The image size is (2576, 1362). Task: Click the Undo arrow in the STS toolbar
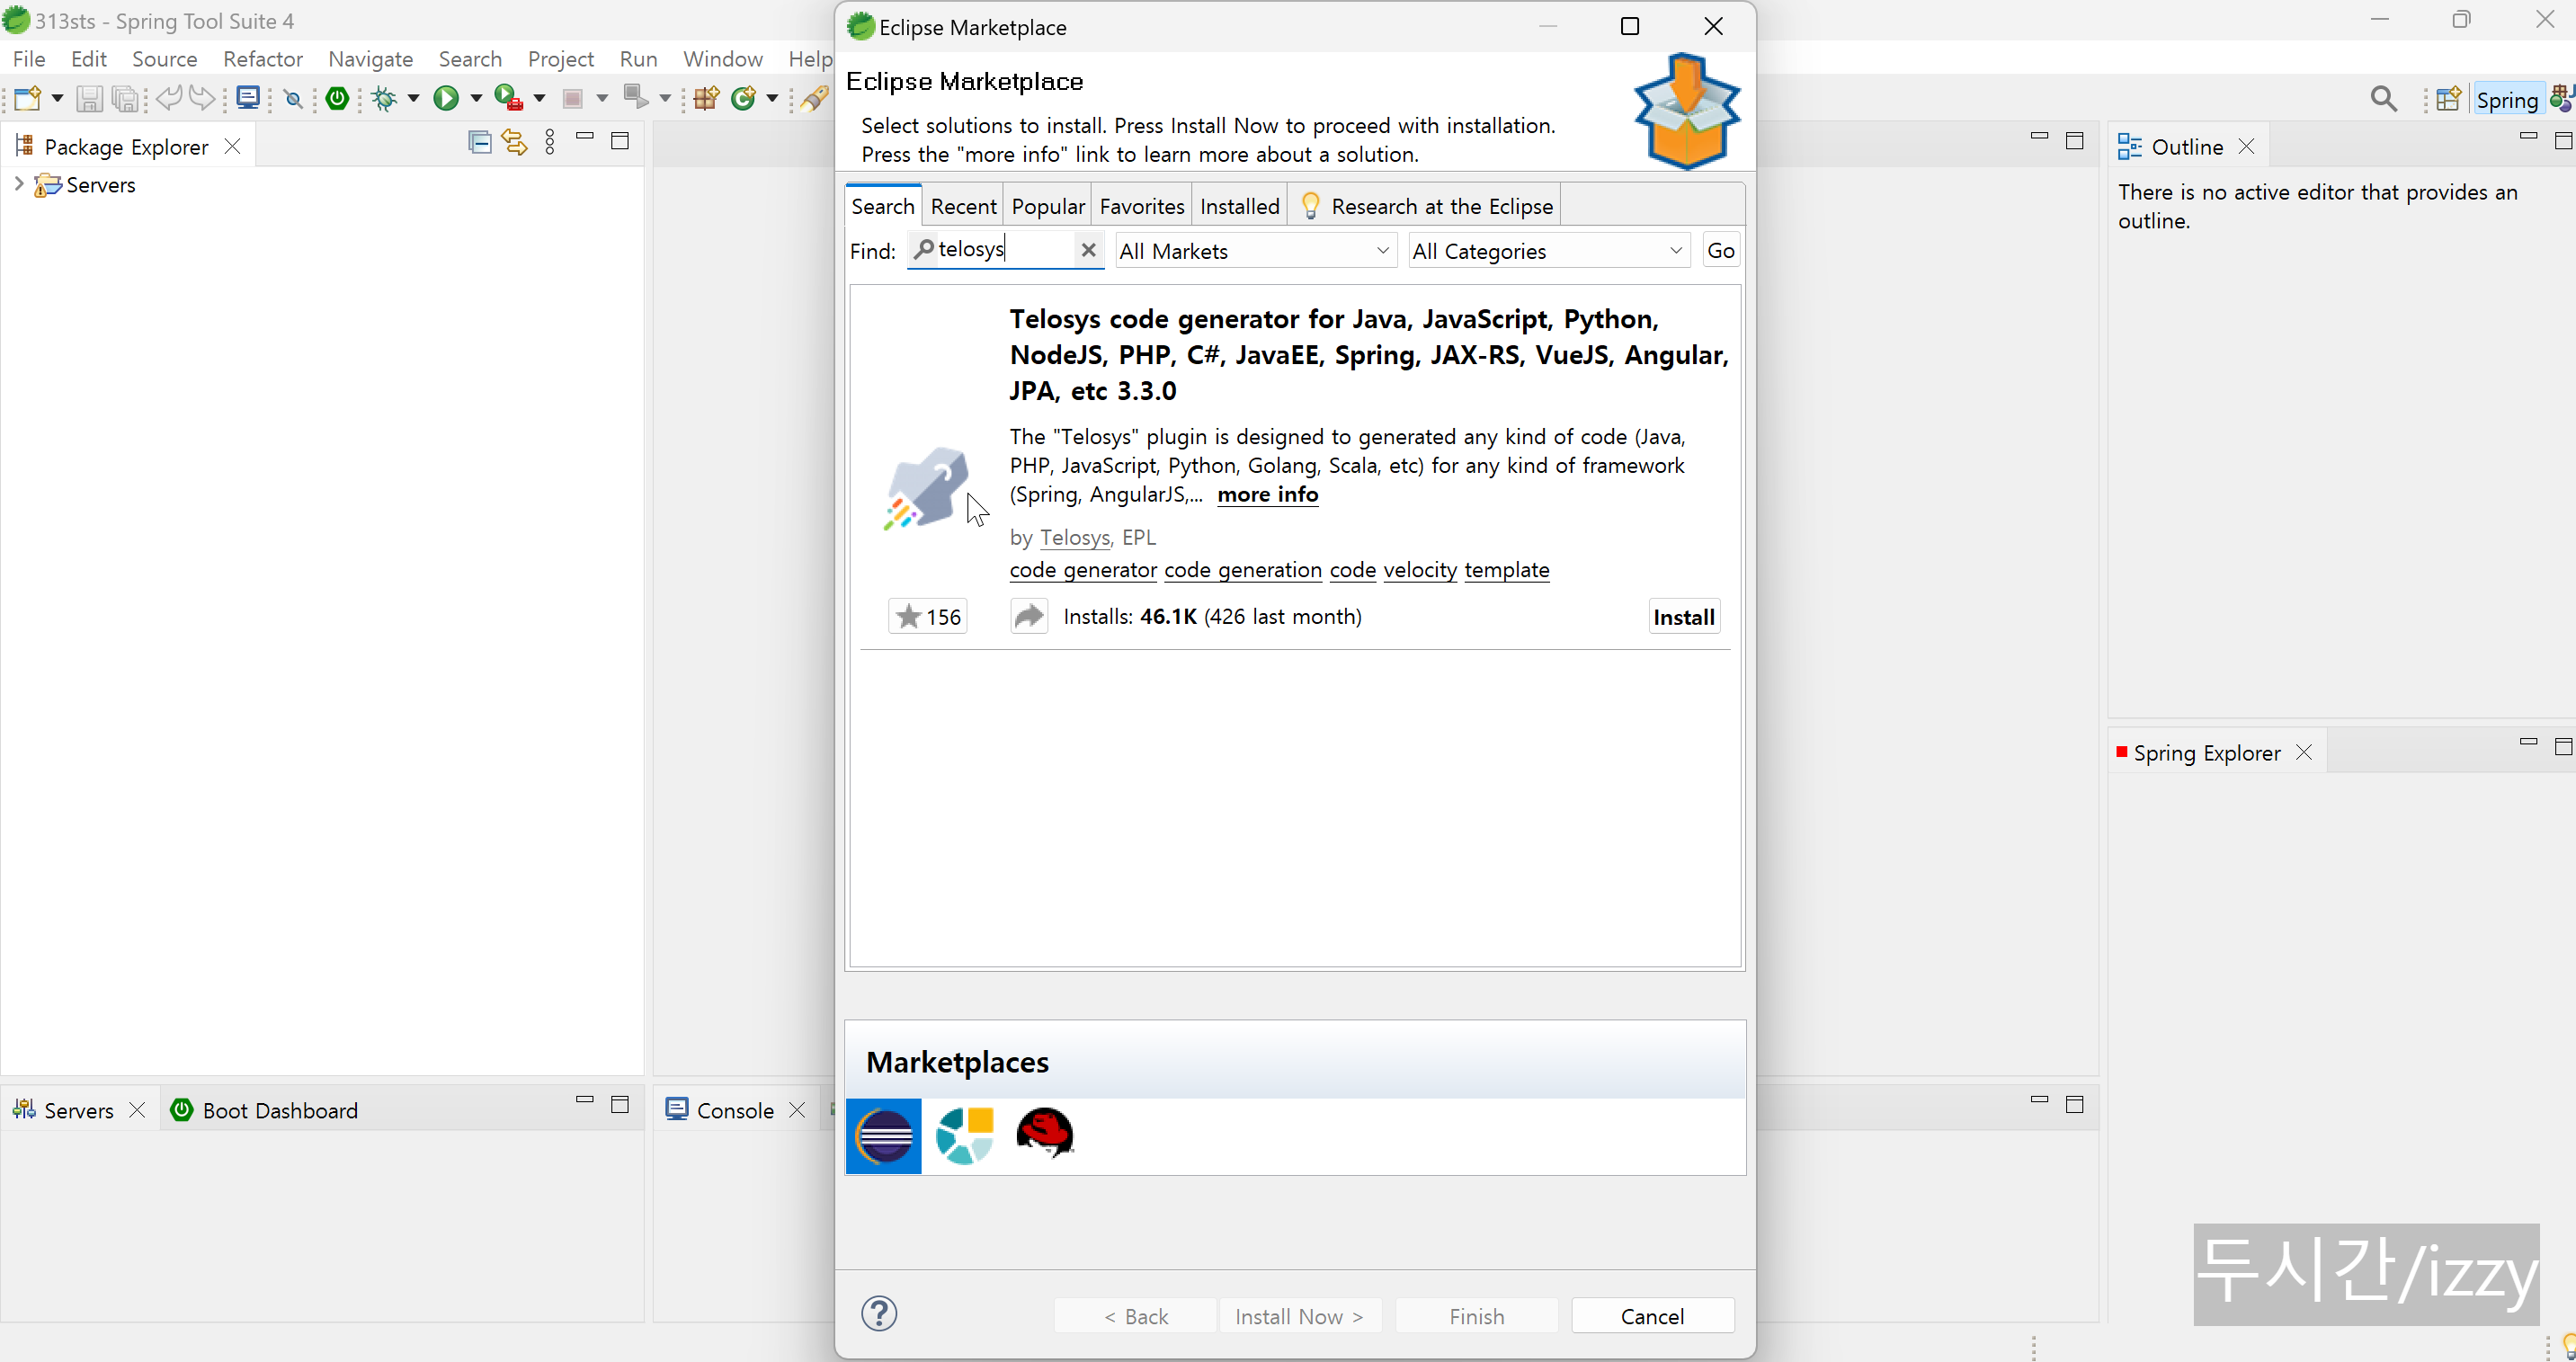point(168,97)
